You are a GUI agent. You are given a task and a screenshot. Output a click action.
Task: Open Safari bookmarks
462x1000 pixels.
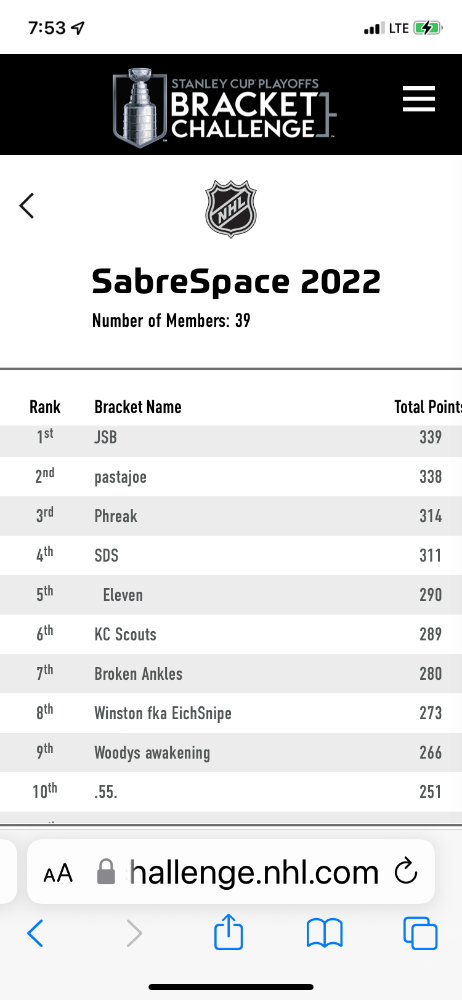(325, 934)
